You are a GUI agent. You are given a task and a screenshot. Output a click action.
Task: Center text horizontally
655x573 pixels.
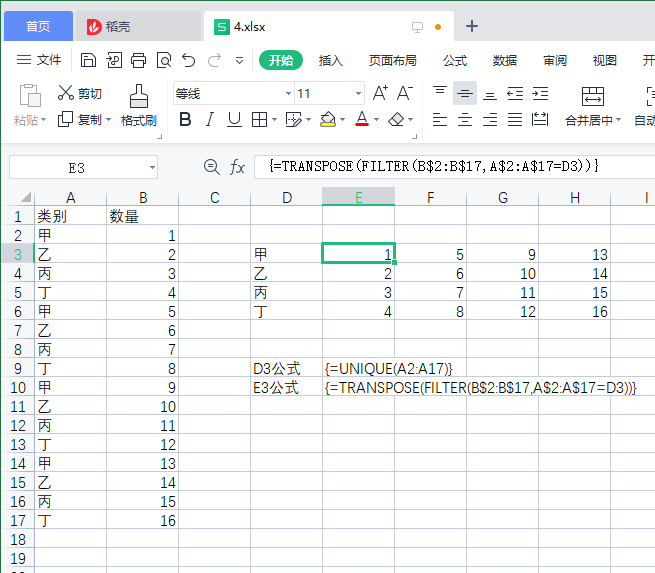(x=465, y=120)
